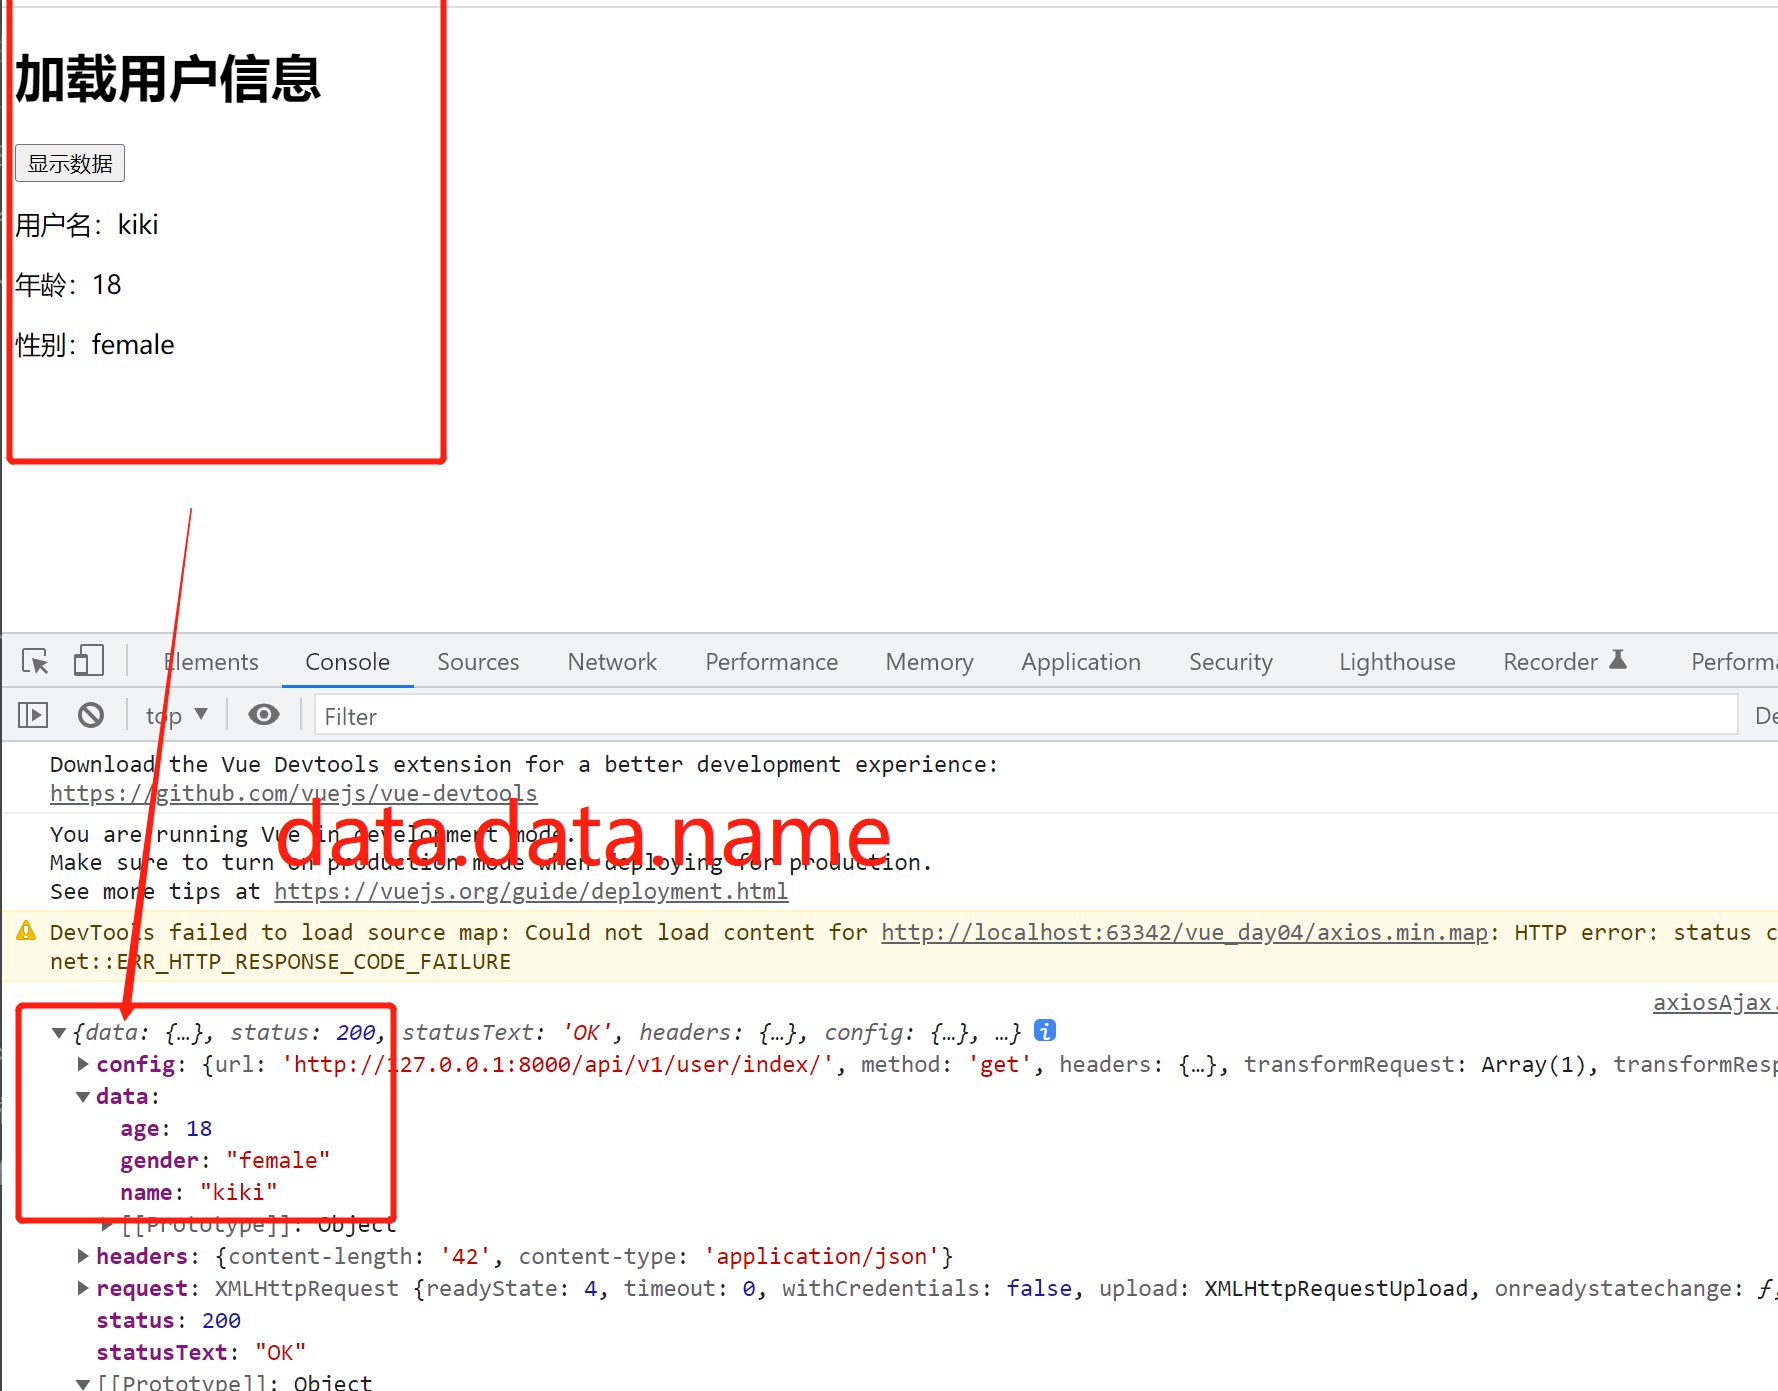Clear the console with the ban icon
Image resolution: width=1778 pixels, height=1391 pixels.
91,715
